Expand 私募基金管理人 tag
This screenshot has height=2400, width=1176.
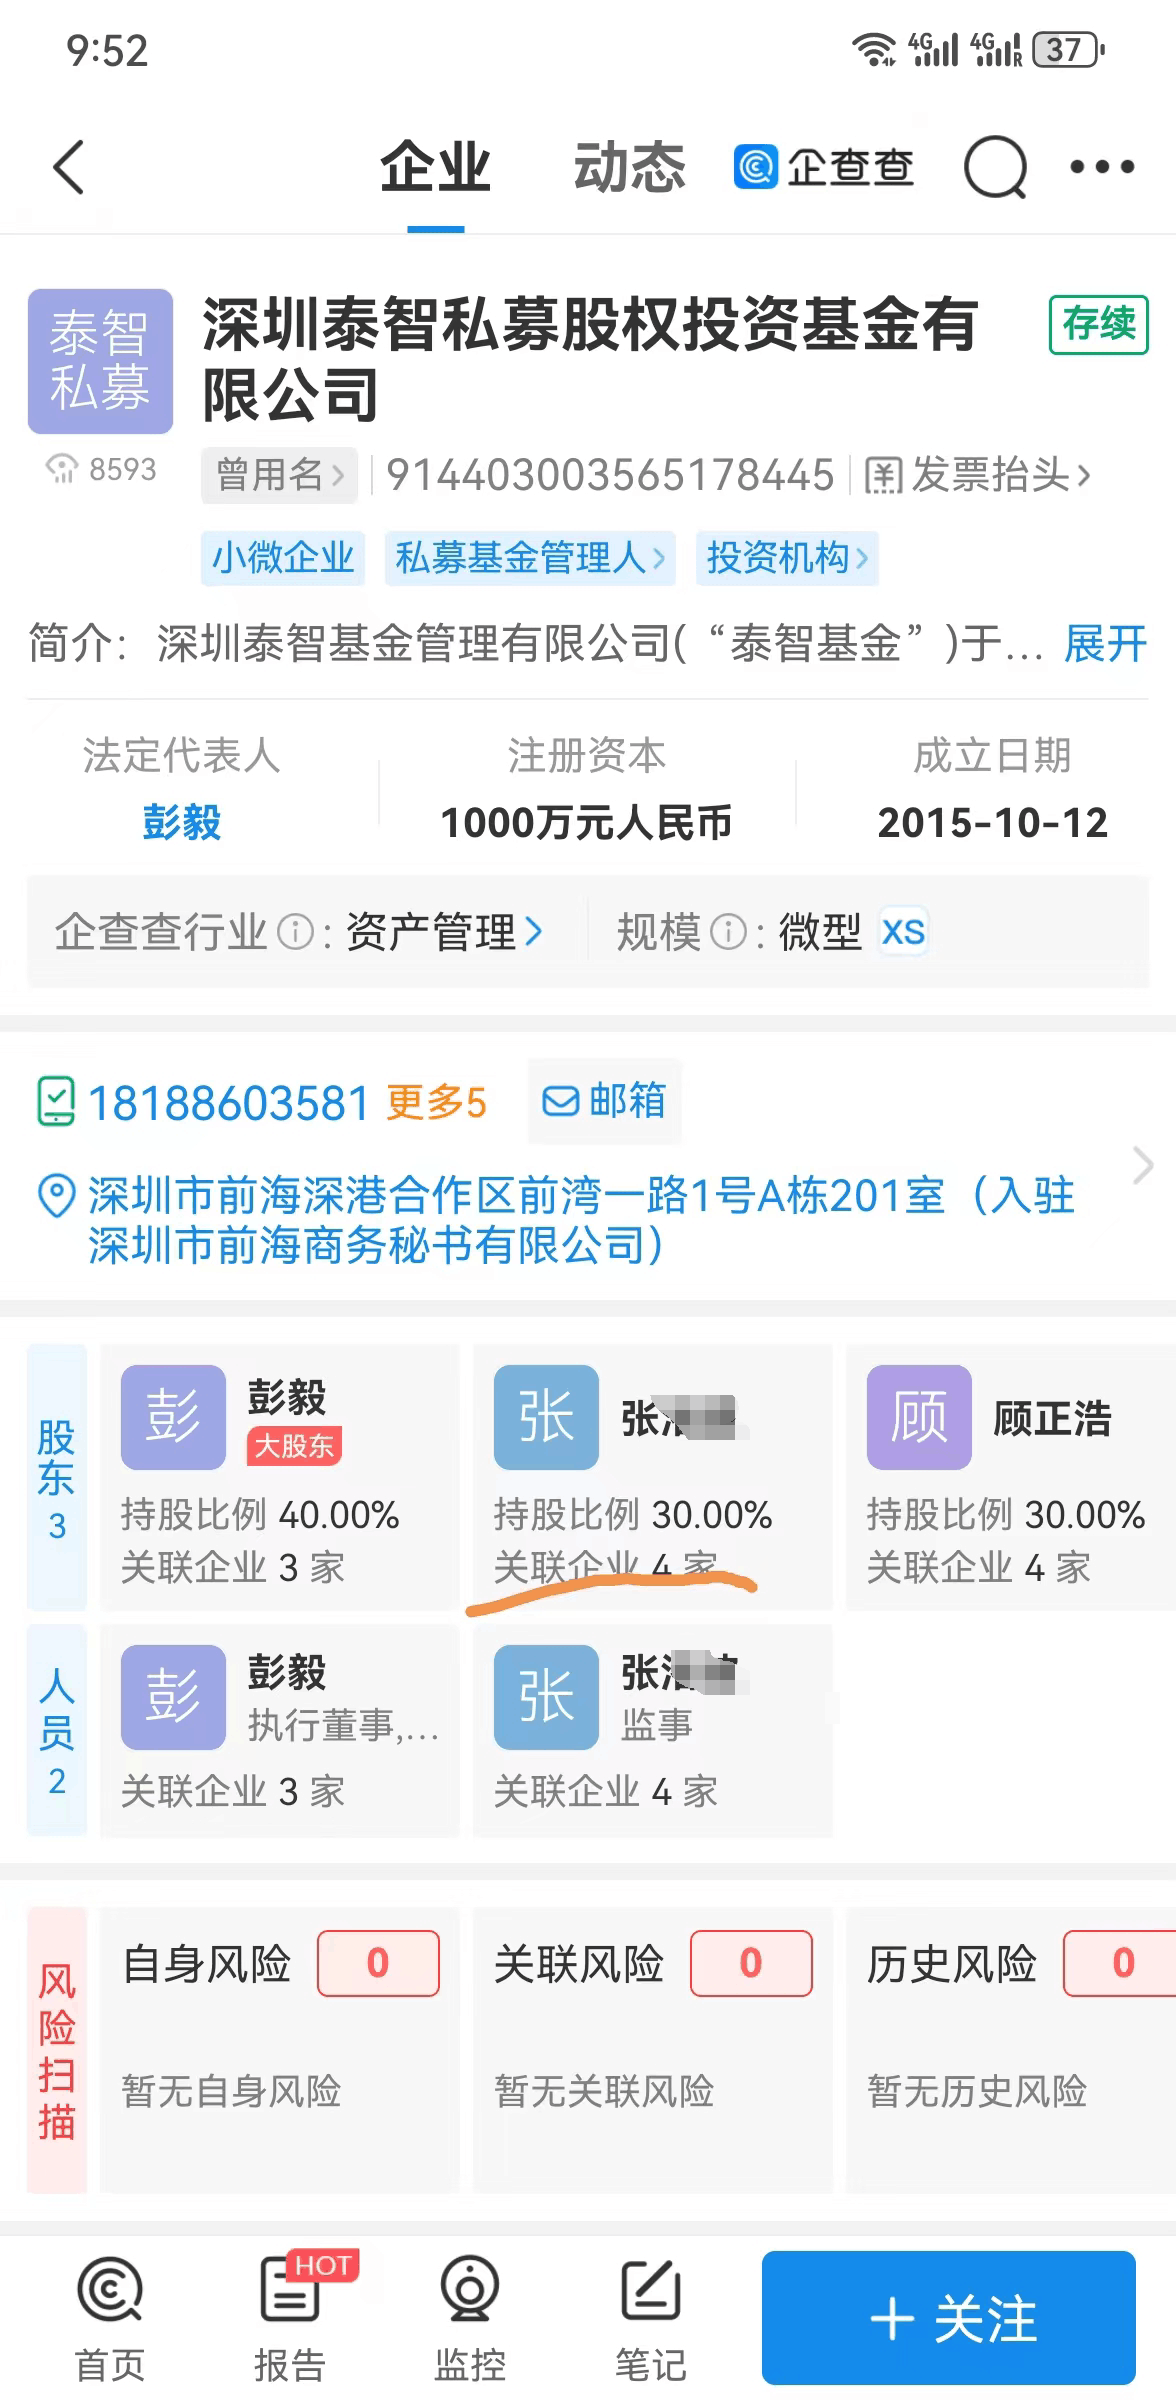[x=530, y=558]
